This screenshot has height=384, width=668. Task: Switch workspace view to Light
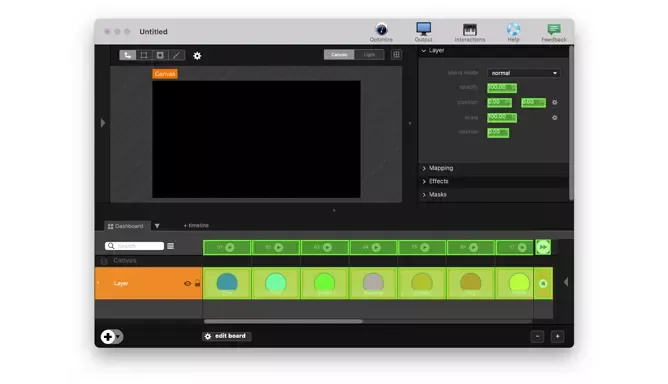pos(369,55)
